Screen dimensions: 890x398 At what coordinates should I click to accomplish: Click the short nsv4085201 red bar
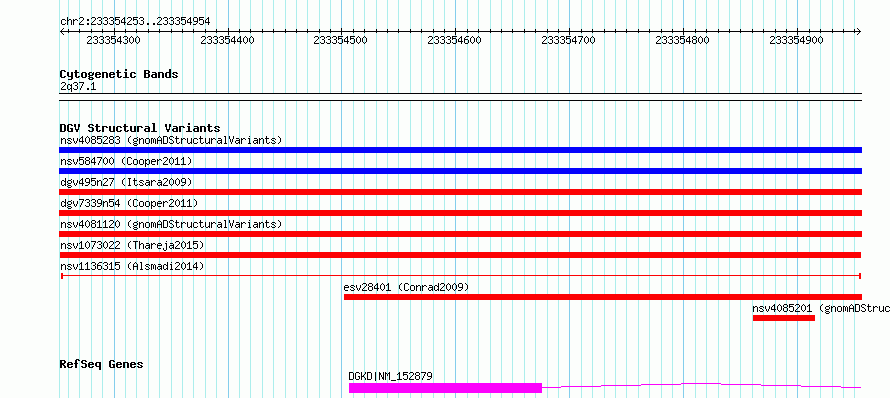pos(784,318)
